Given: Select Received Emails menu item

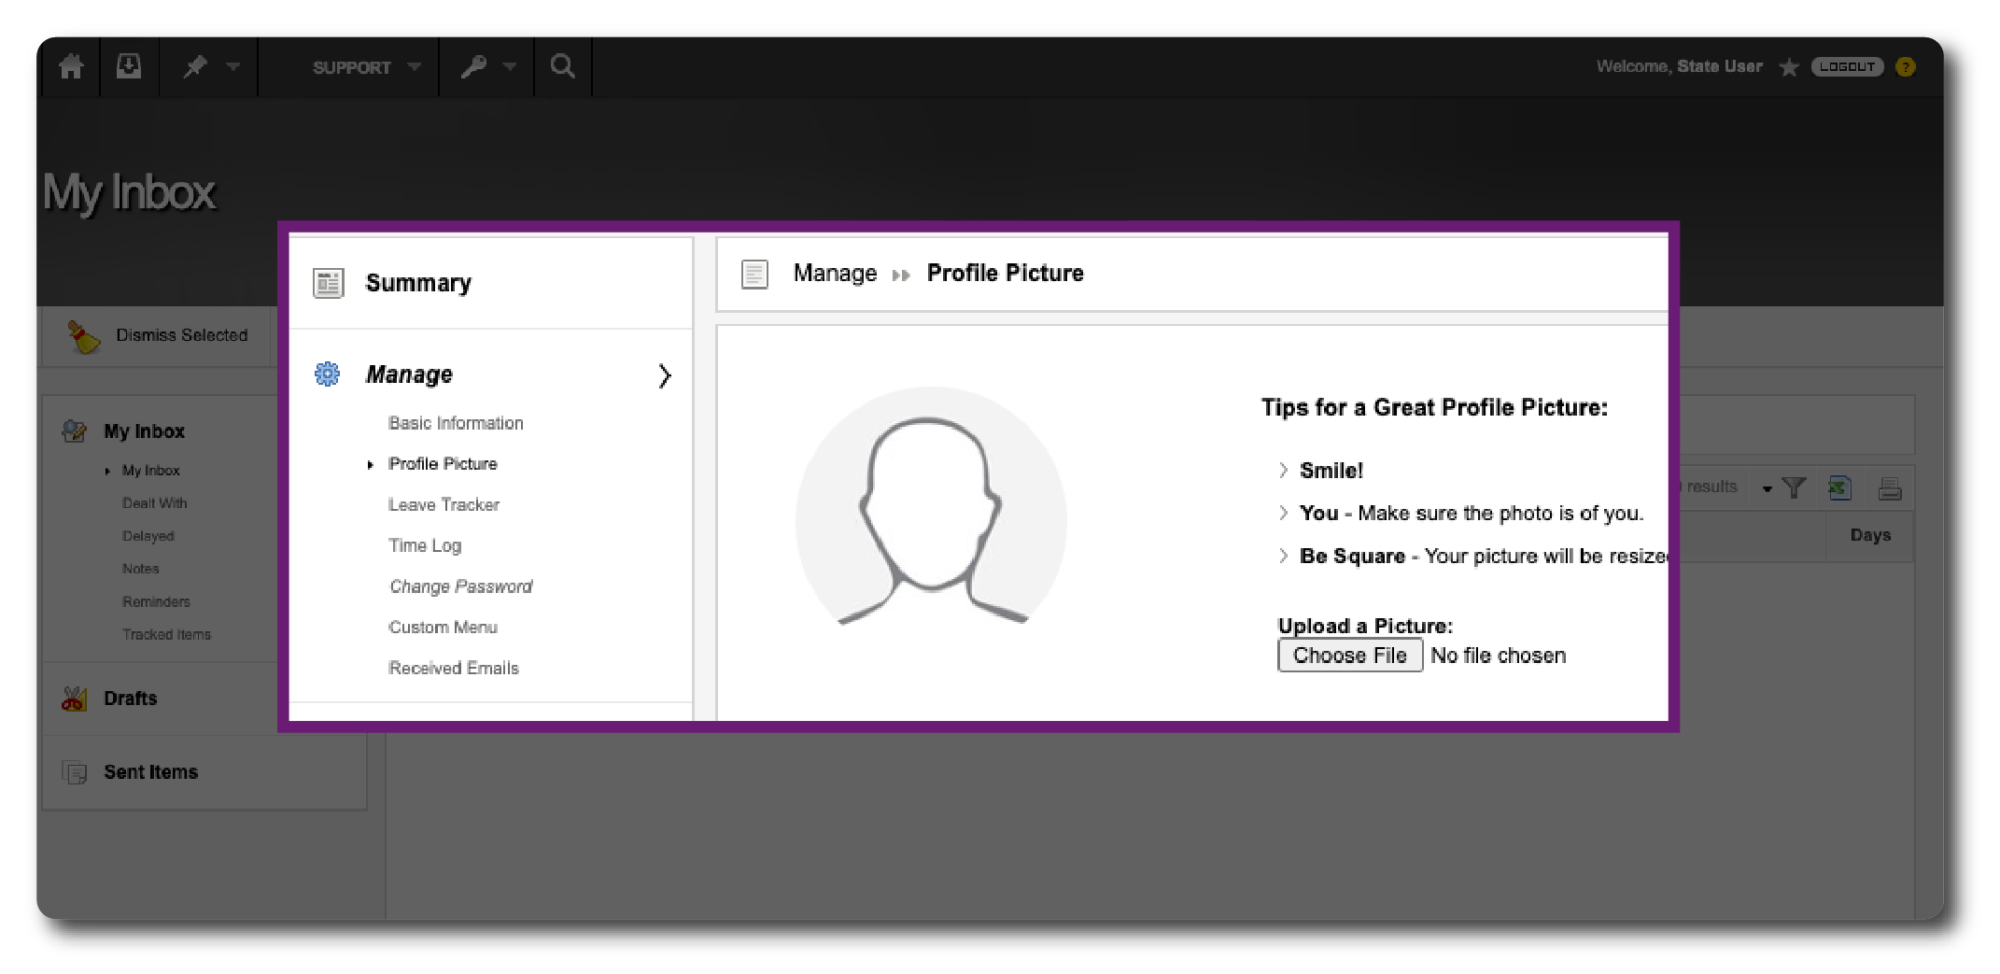Looking at the screenshot, I should point(453,668).
